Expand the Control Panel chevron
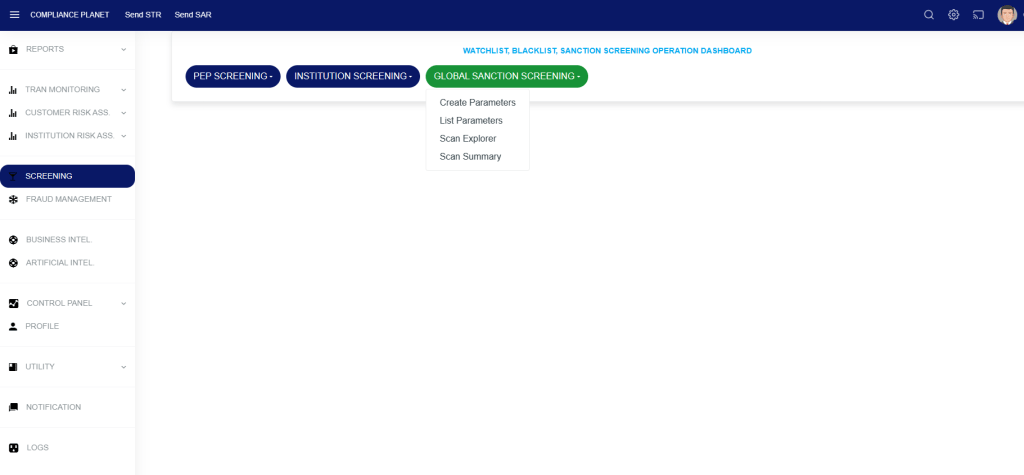 pyautogui.click(x=124, y=303)
